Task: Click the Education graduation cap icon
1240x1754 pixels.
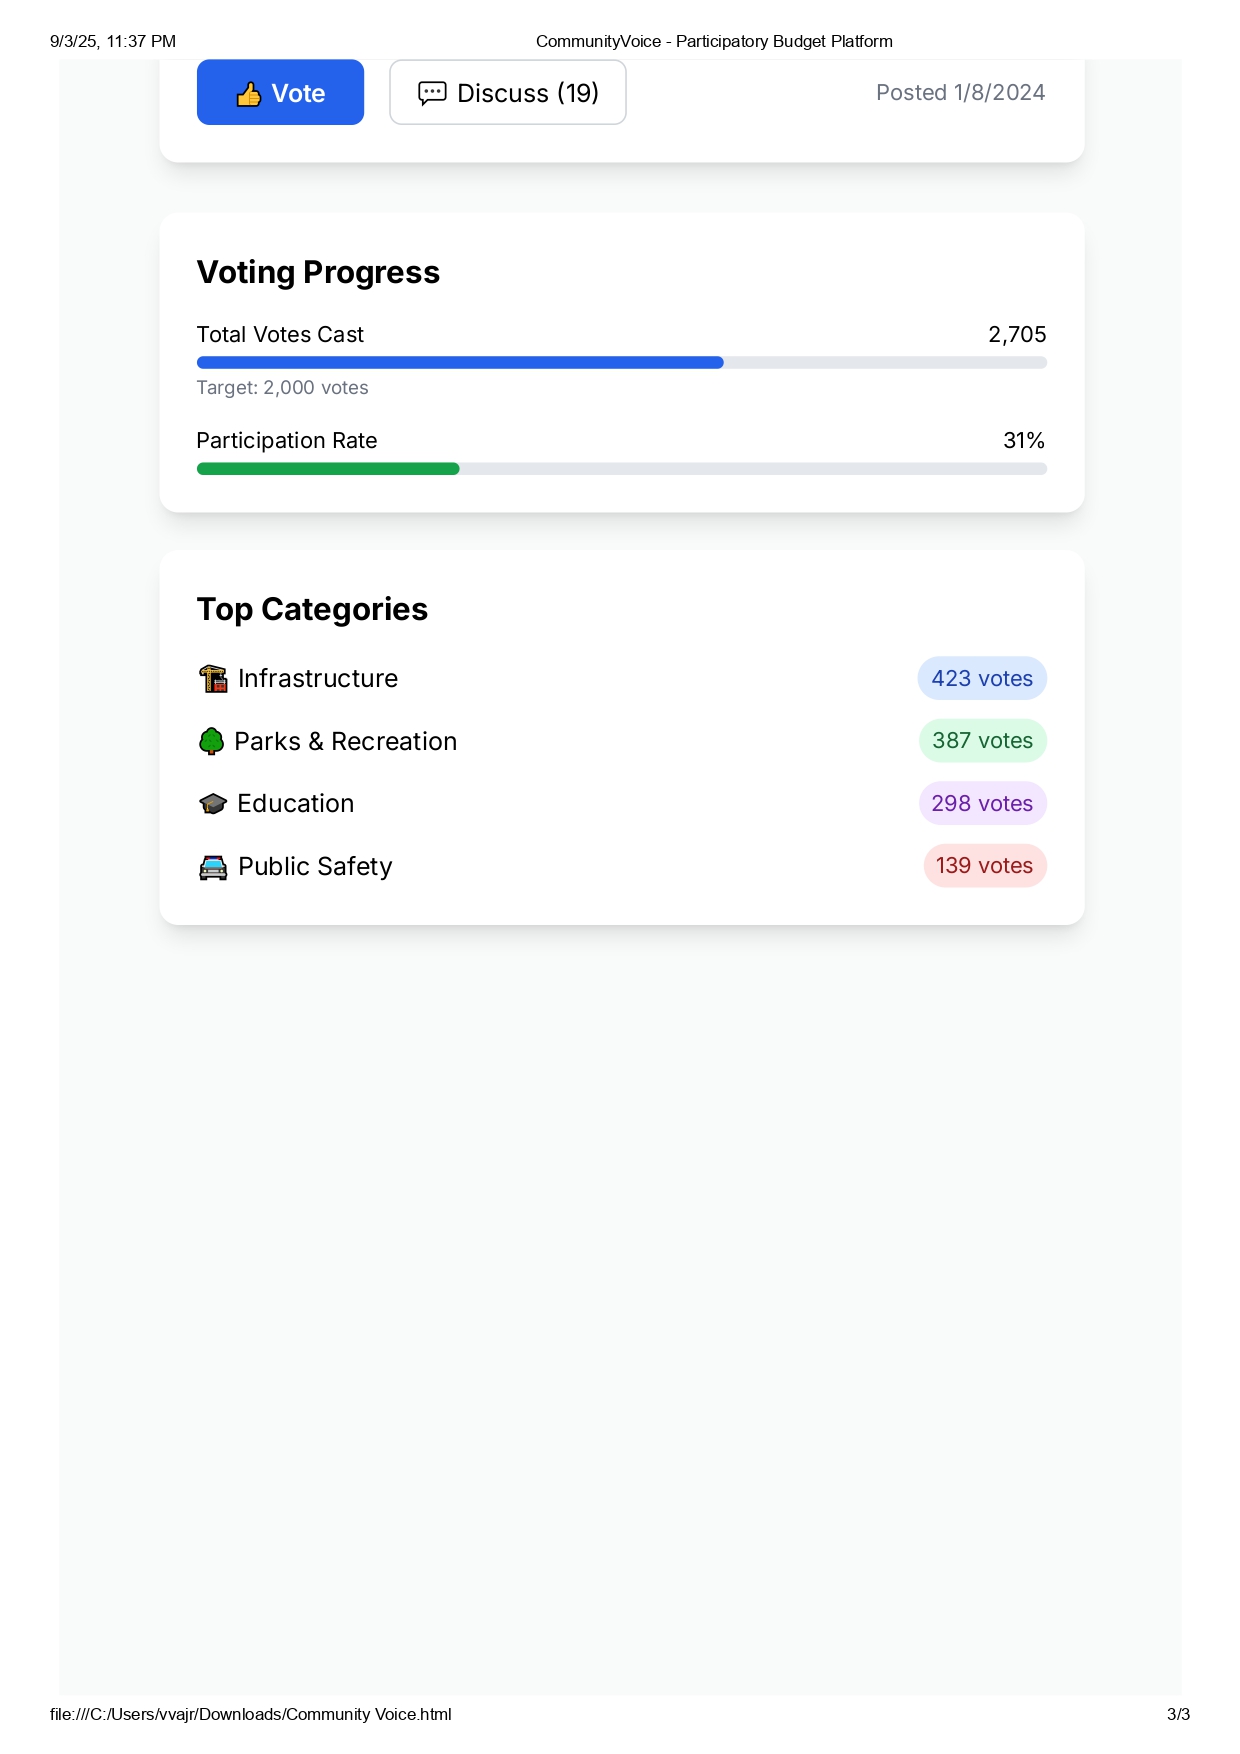Action: [213, 804]
